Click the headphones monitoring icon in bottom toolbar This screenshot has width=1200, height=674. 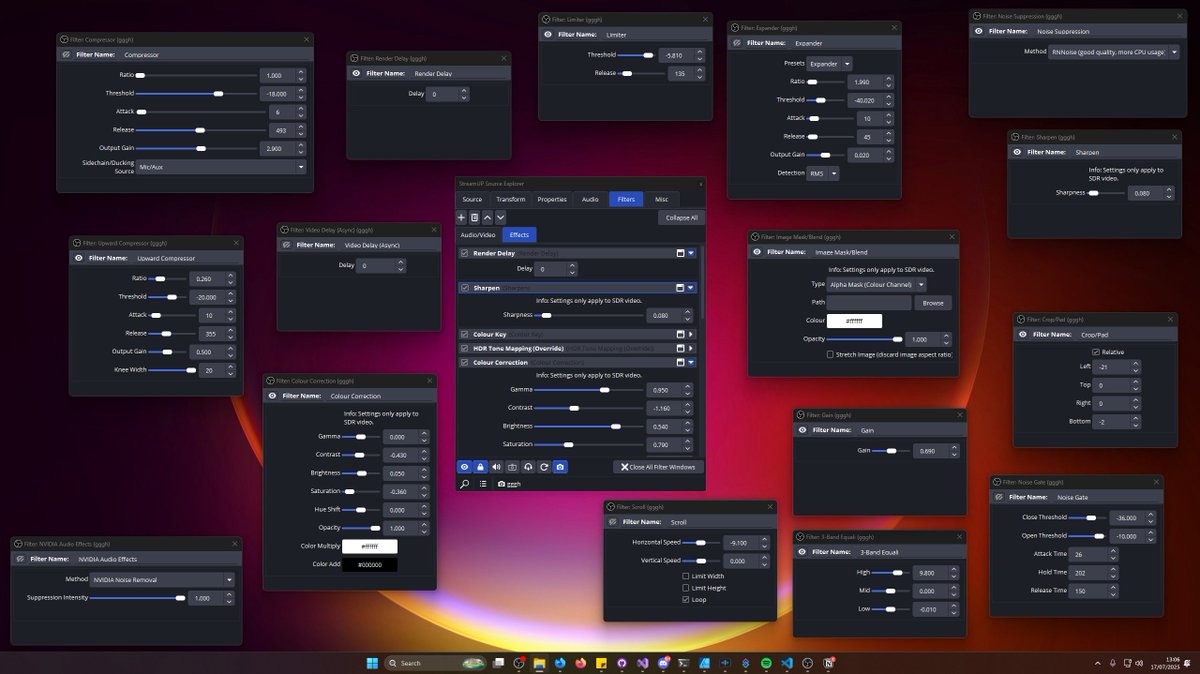pos(528,467)
